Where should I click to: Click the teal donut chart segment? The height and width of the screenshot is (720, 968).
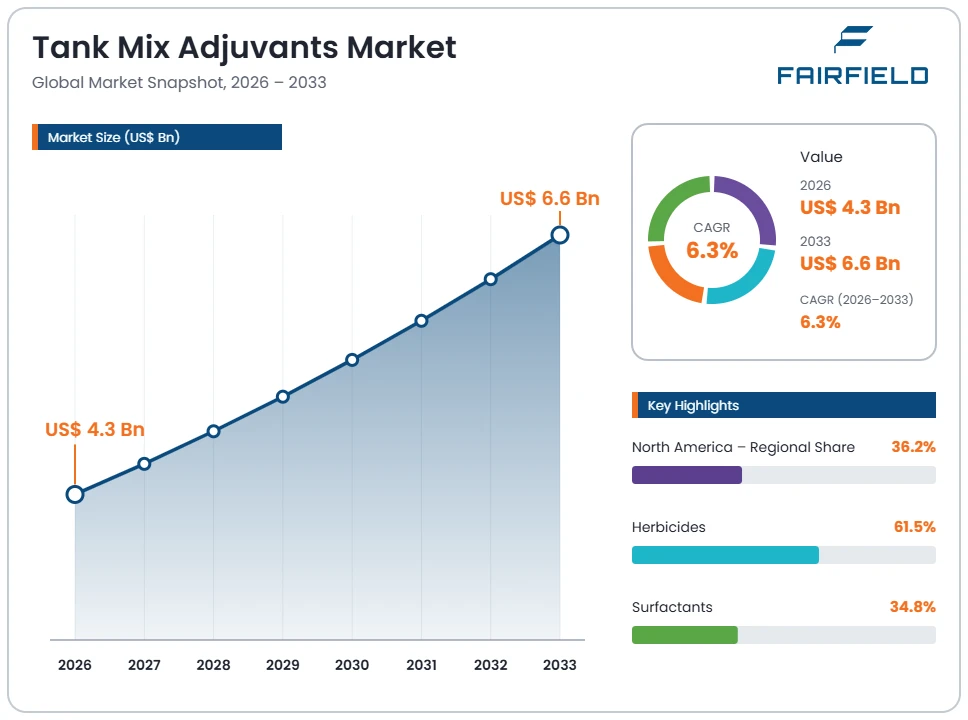click(748, 282)
